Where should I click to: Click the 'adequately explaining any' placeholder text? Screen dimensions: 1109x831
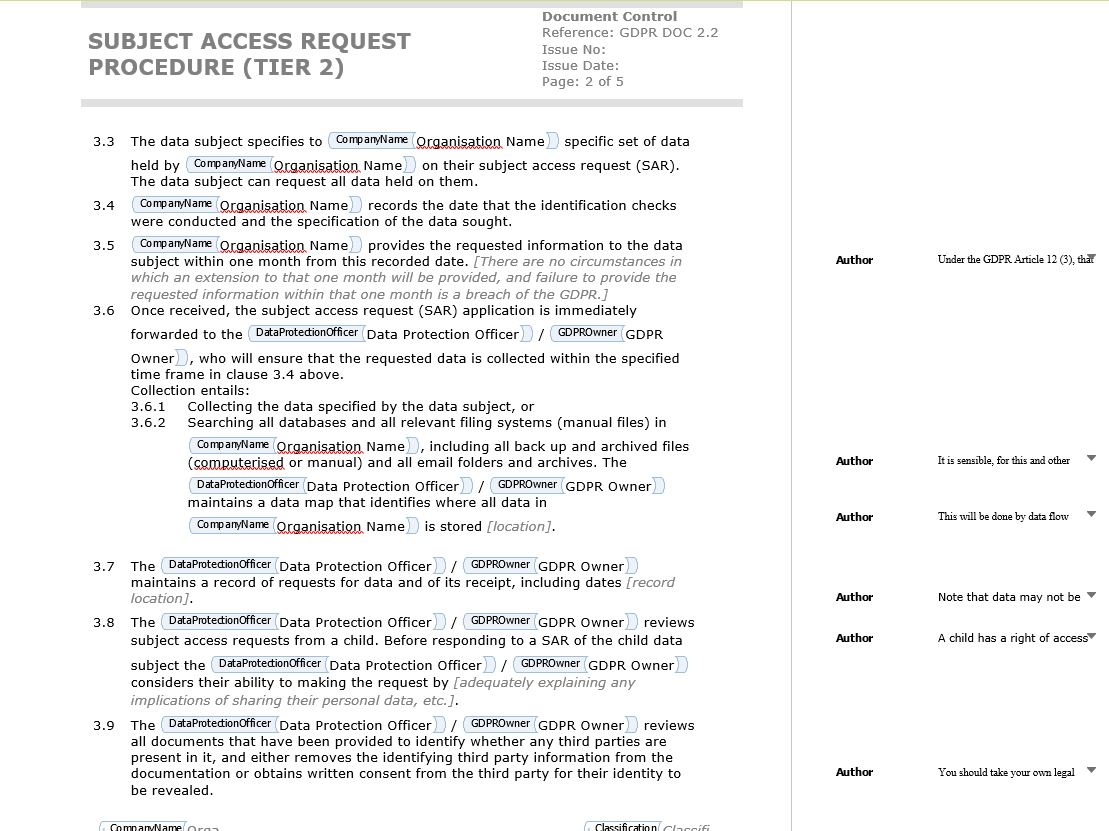pos(544,683)
